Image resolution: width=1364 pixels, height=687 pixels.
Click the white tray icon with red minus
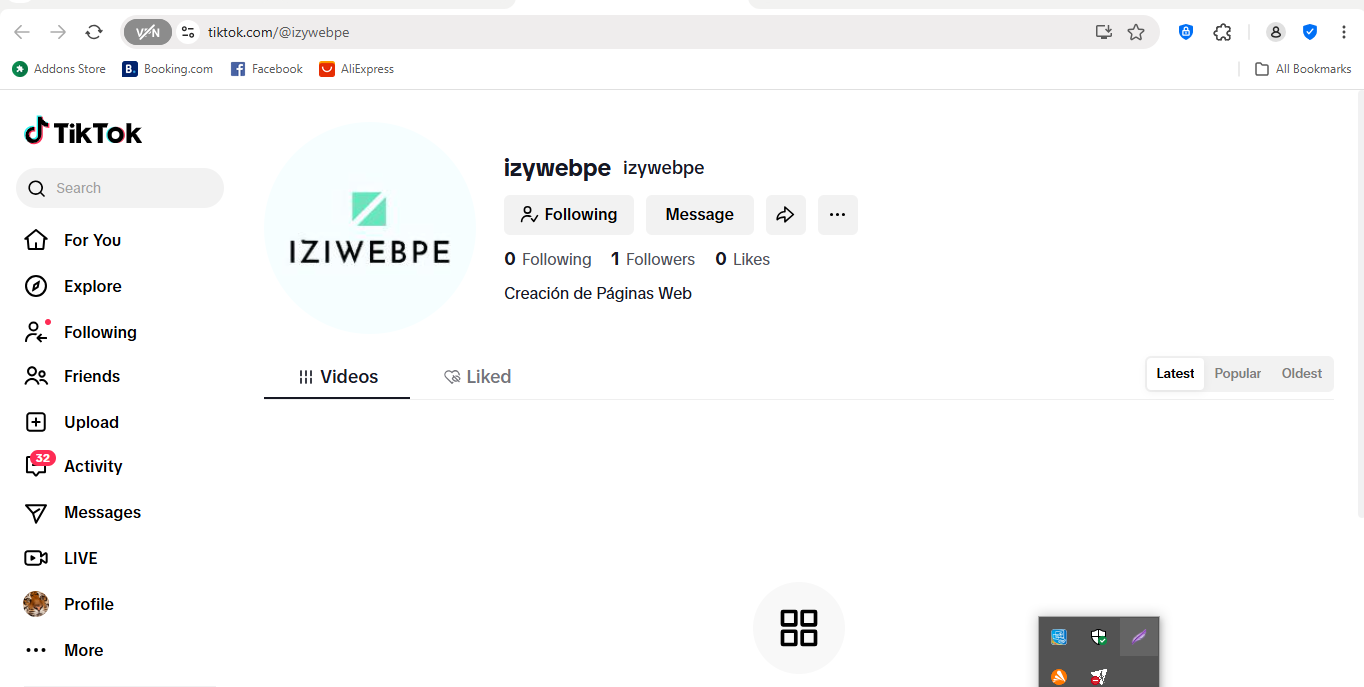1099,677
